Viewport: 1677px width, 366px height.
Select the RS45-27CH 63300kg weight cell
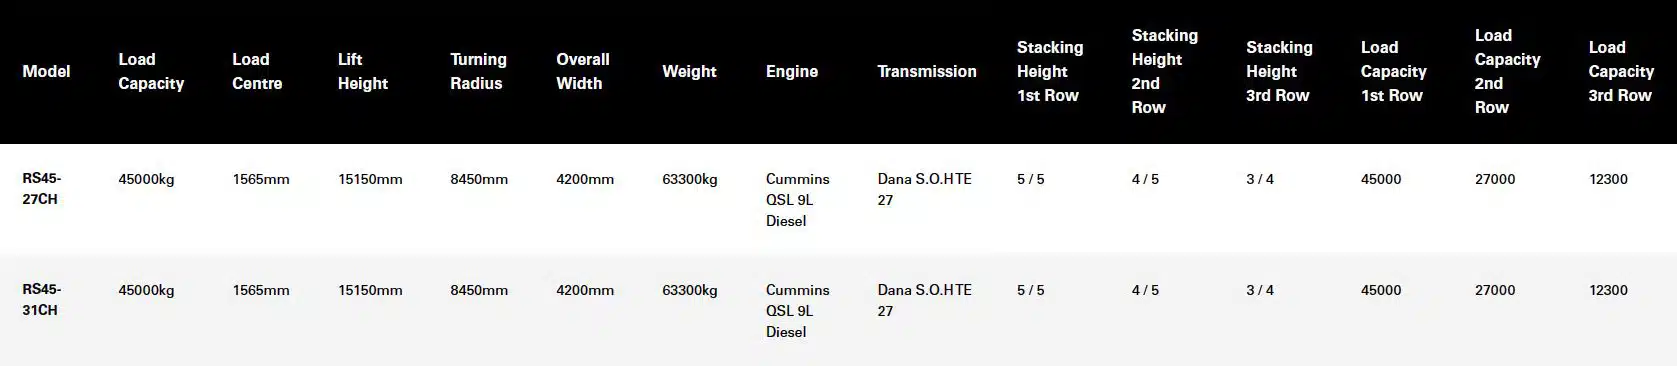click(690, 179)
